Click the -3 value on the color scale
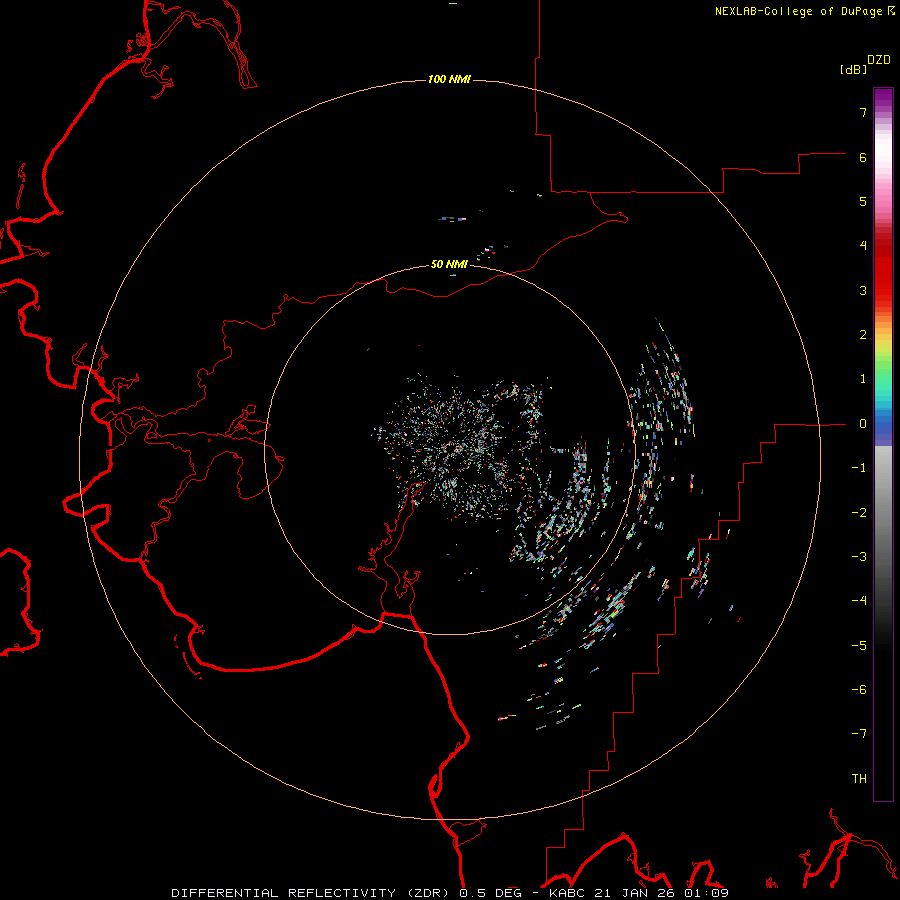 (859, 557)
